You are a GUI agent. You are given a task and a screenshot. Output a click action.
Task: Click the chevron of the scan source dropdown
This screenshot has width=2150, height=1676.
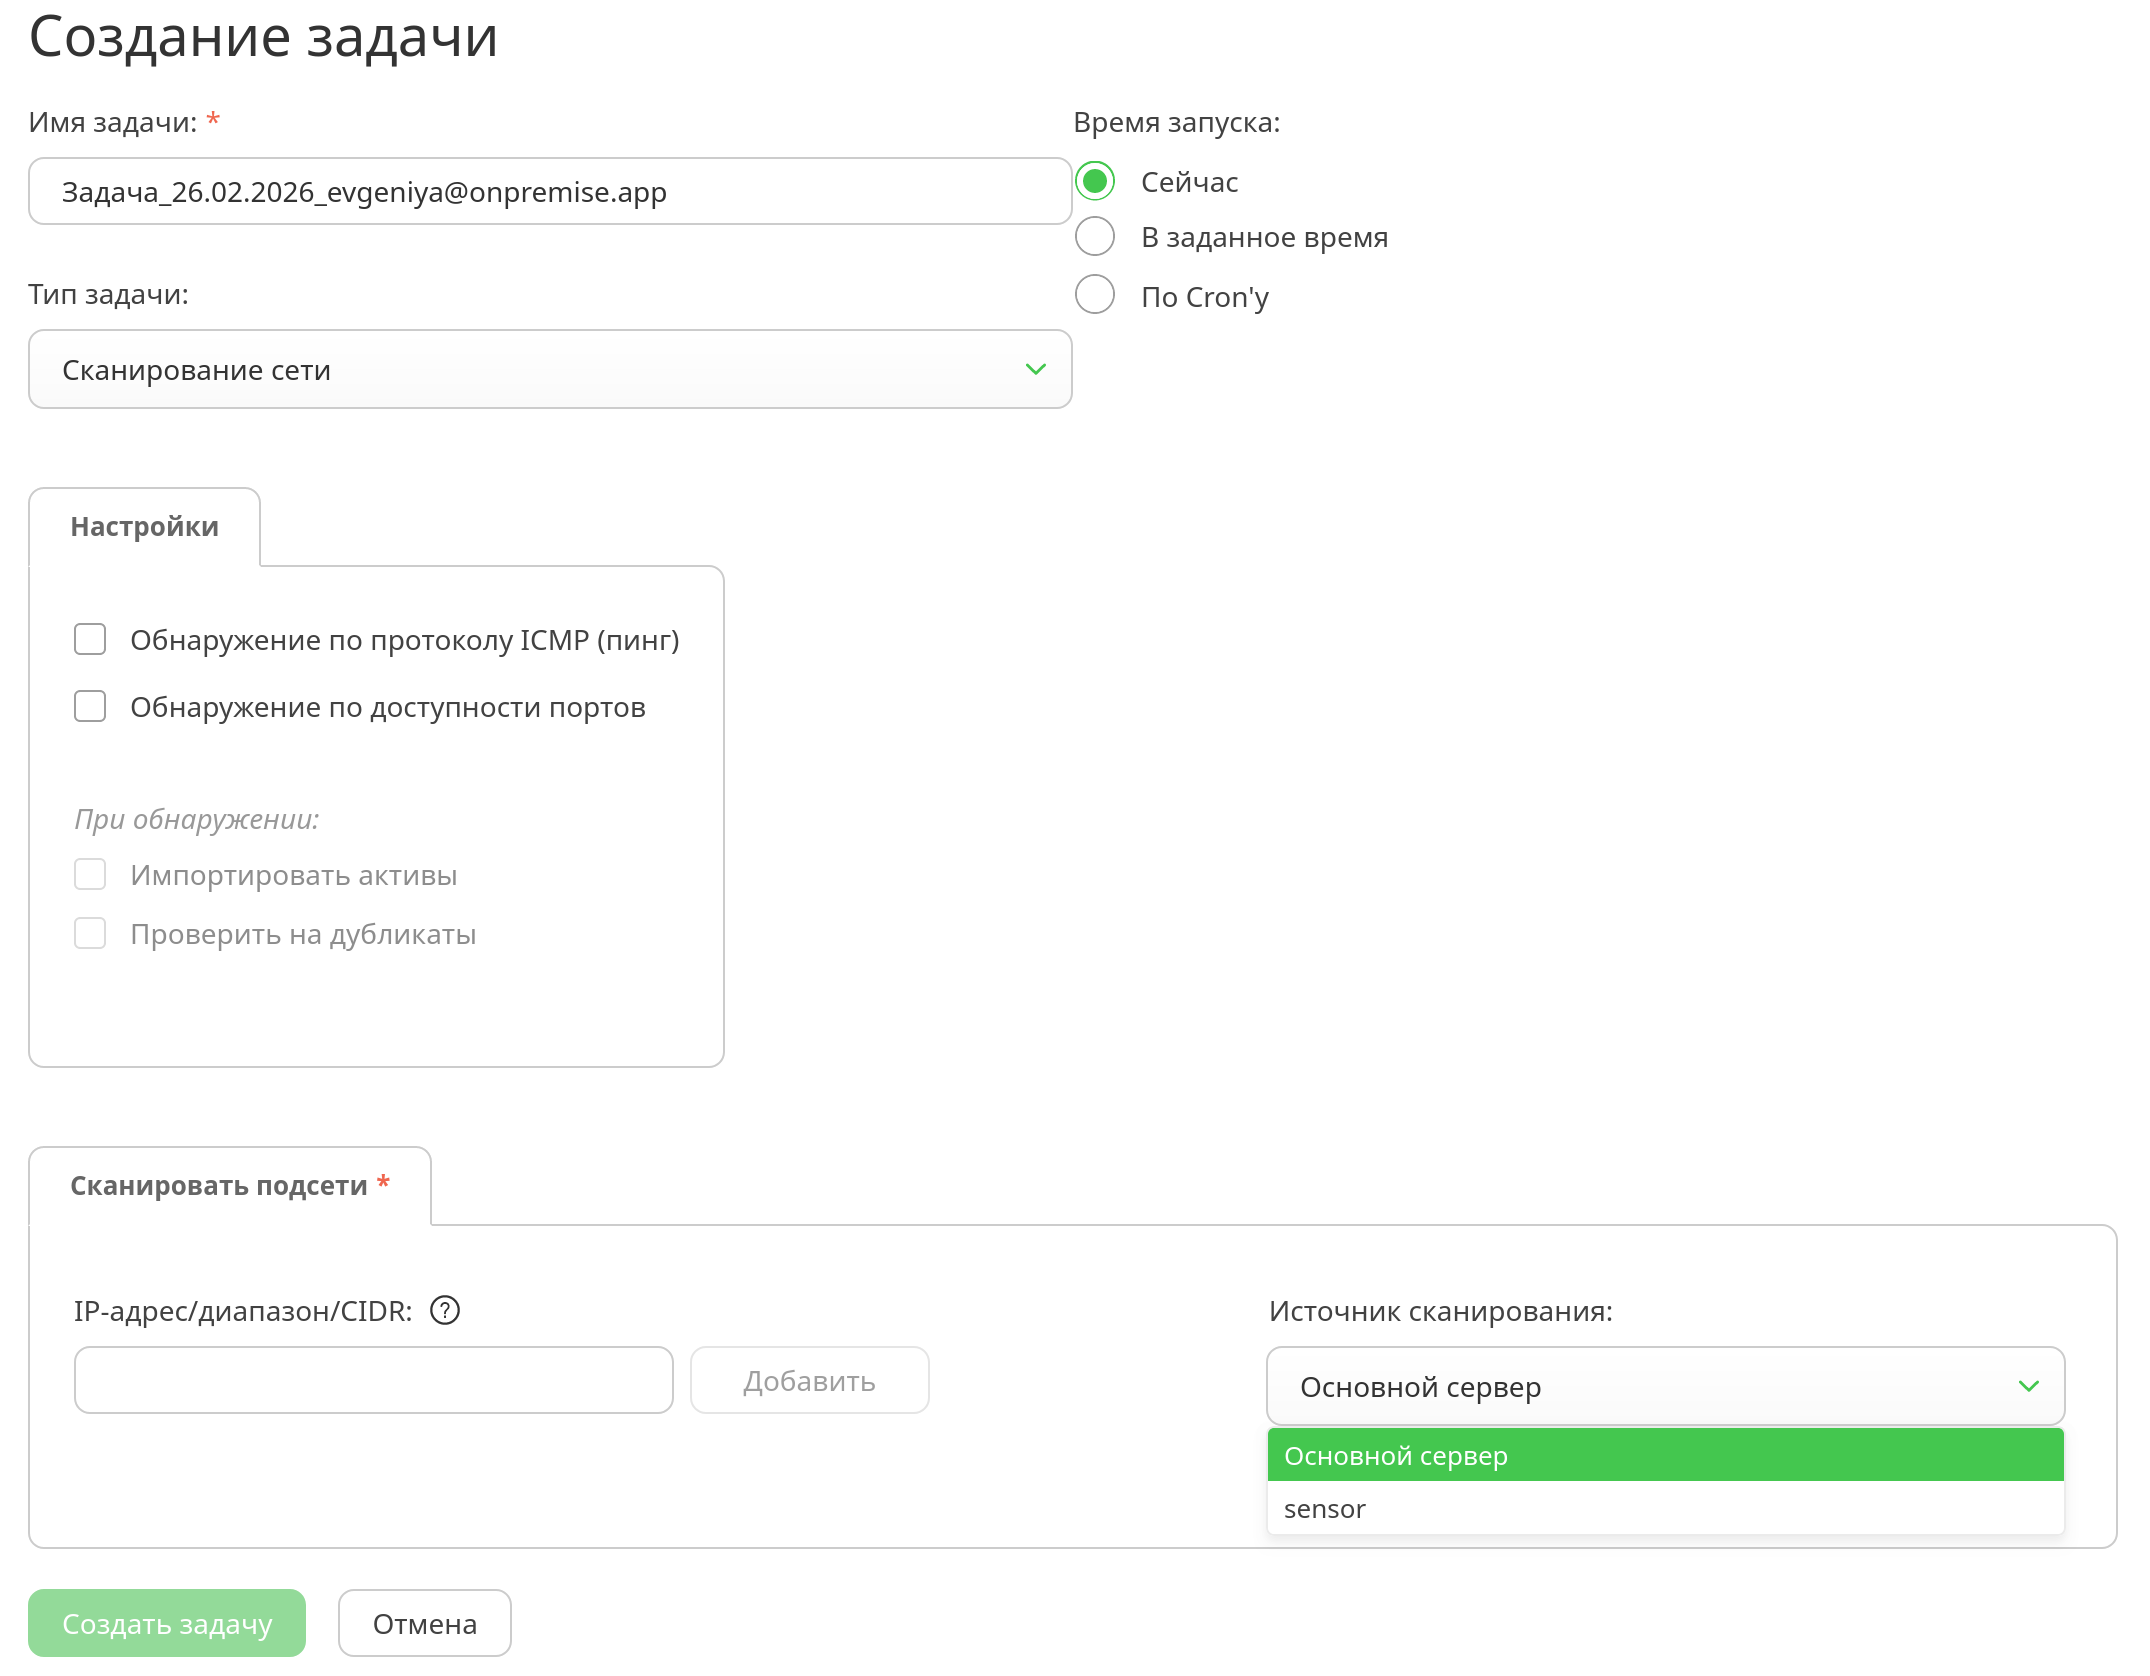[x=2028, y=1386]
